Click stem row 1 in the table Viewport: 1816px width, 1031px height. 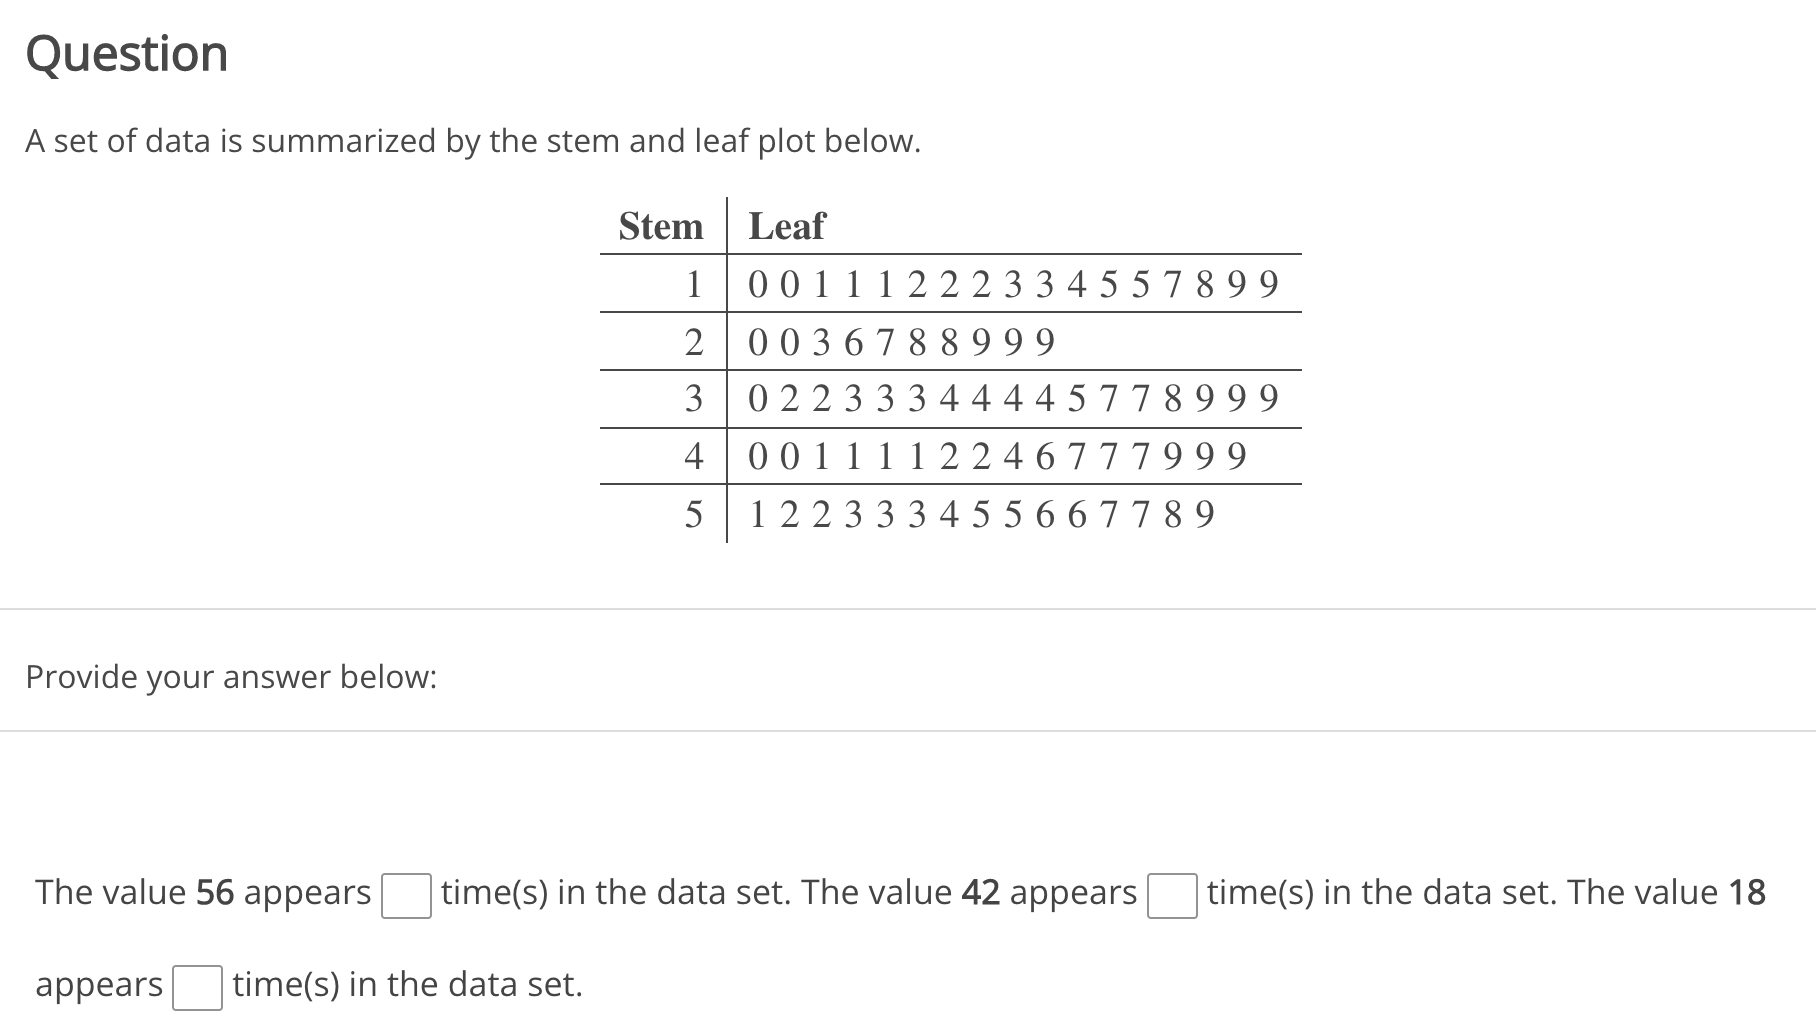[x=694, y=284]
